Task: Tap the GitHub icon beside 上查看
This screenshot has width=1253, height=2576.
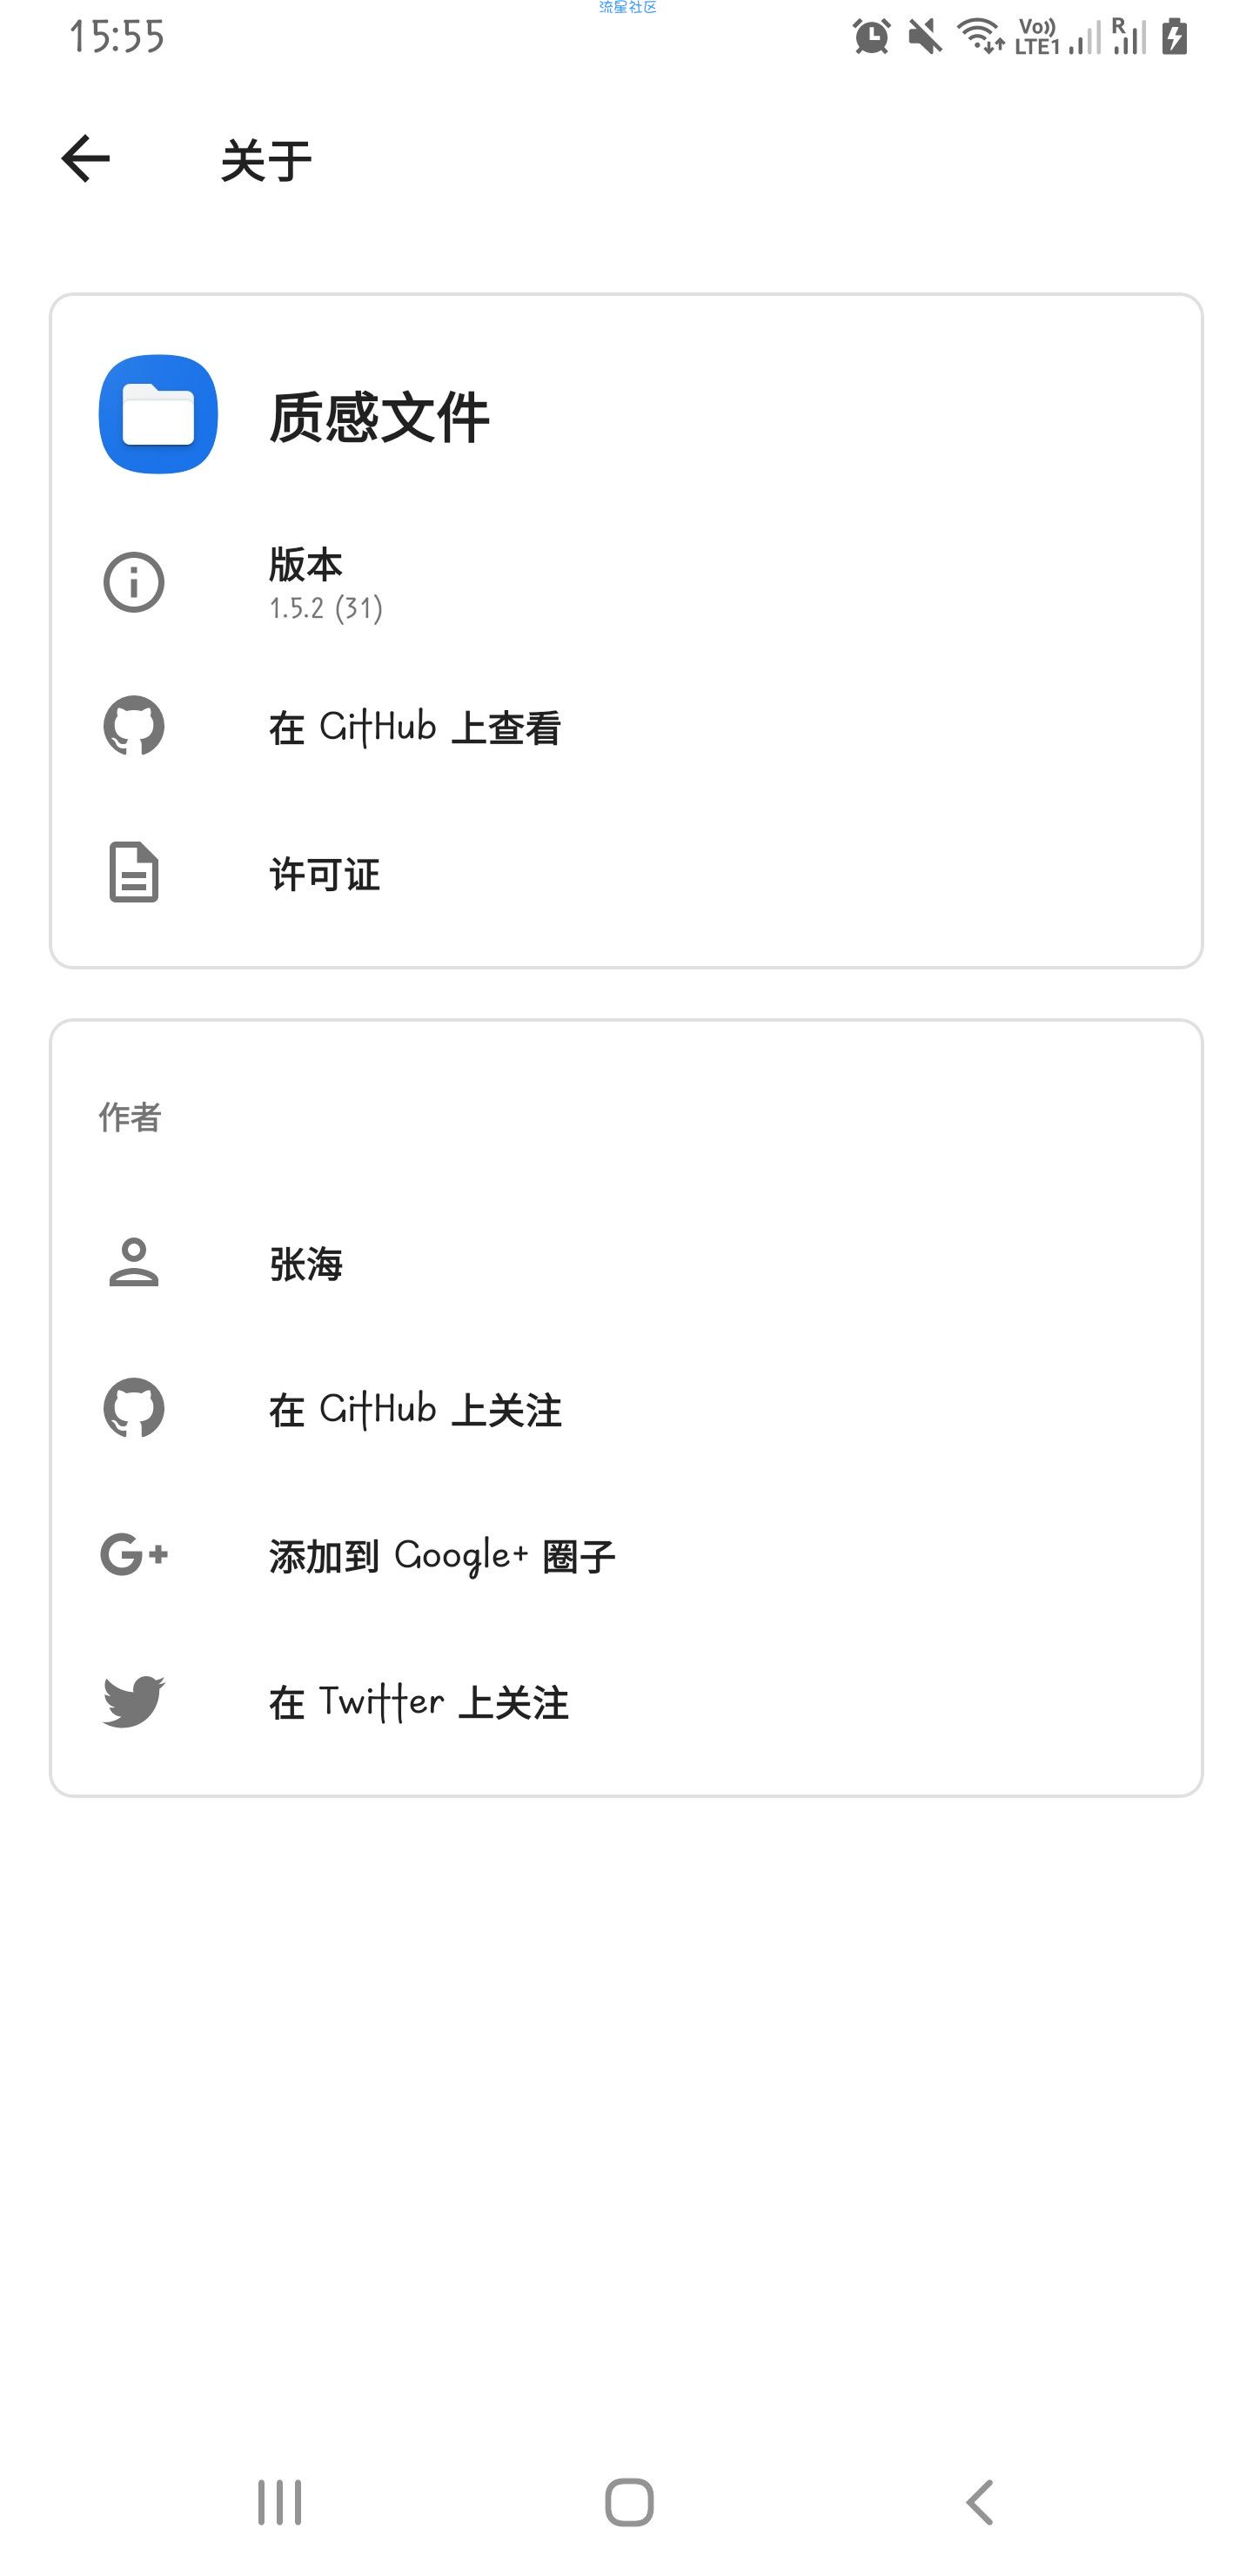Action: click(133, 726)
